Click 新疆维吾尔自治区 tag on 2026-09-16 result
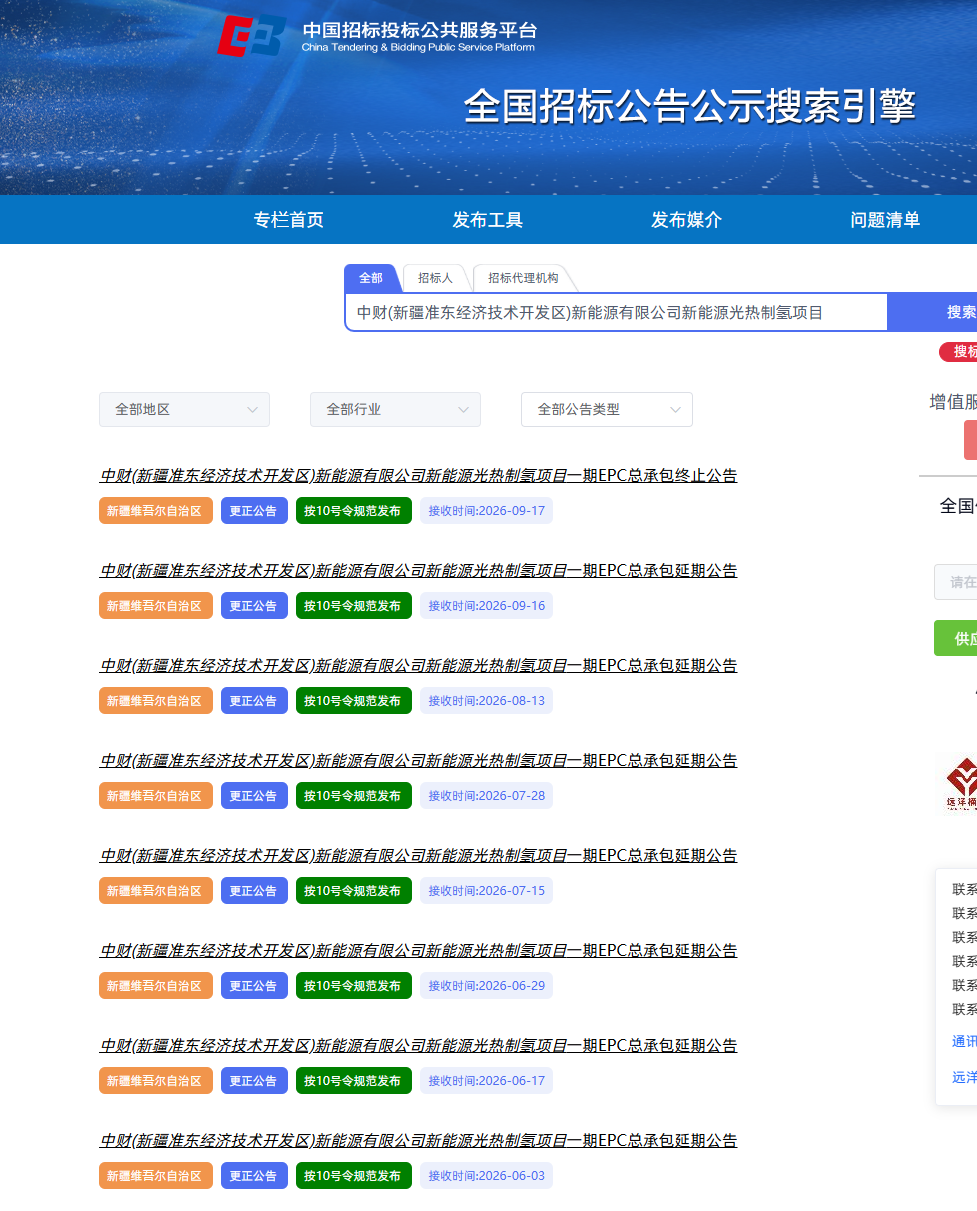The image size is (977, 1211). (x=156, y=606)
